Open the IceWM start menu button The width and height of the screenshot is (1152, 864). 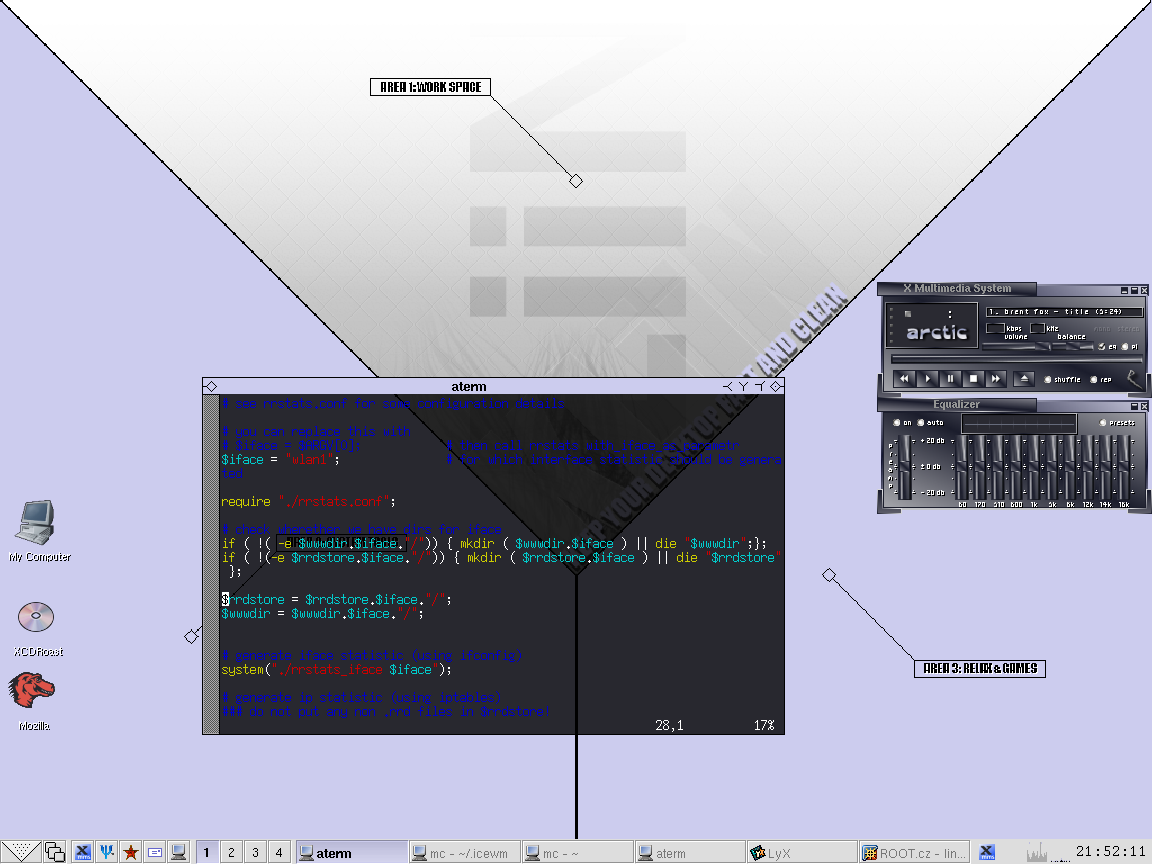tap(21, 852)
